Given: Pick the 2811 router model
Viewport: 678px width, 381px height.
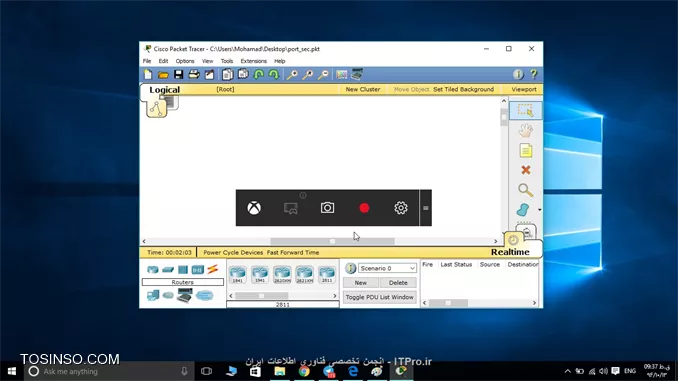Looking at the screenshot, I should (327, 275).
